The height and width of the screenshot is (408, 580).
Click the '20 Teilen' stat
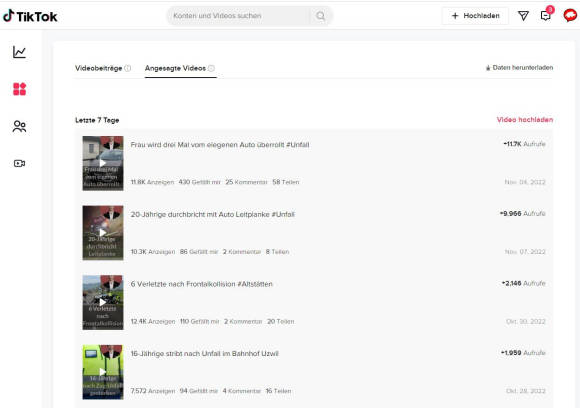(x=281, y=321)
